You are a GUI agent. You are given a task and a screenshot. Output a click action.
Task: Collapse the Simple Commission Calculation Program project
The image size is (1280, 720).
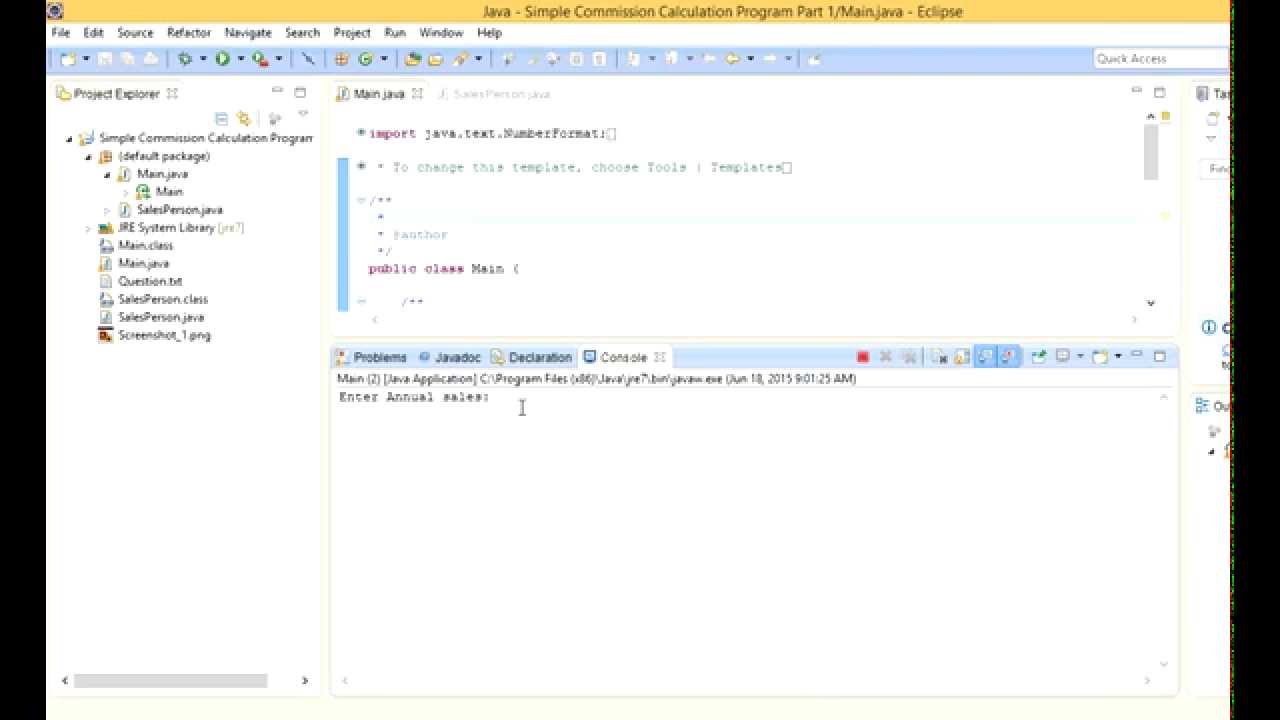pos(70,139)
